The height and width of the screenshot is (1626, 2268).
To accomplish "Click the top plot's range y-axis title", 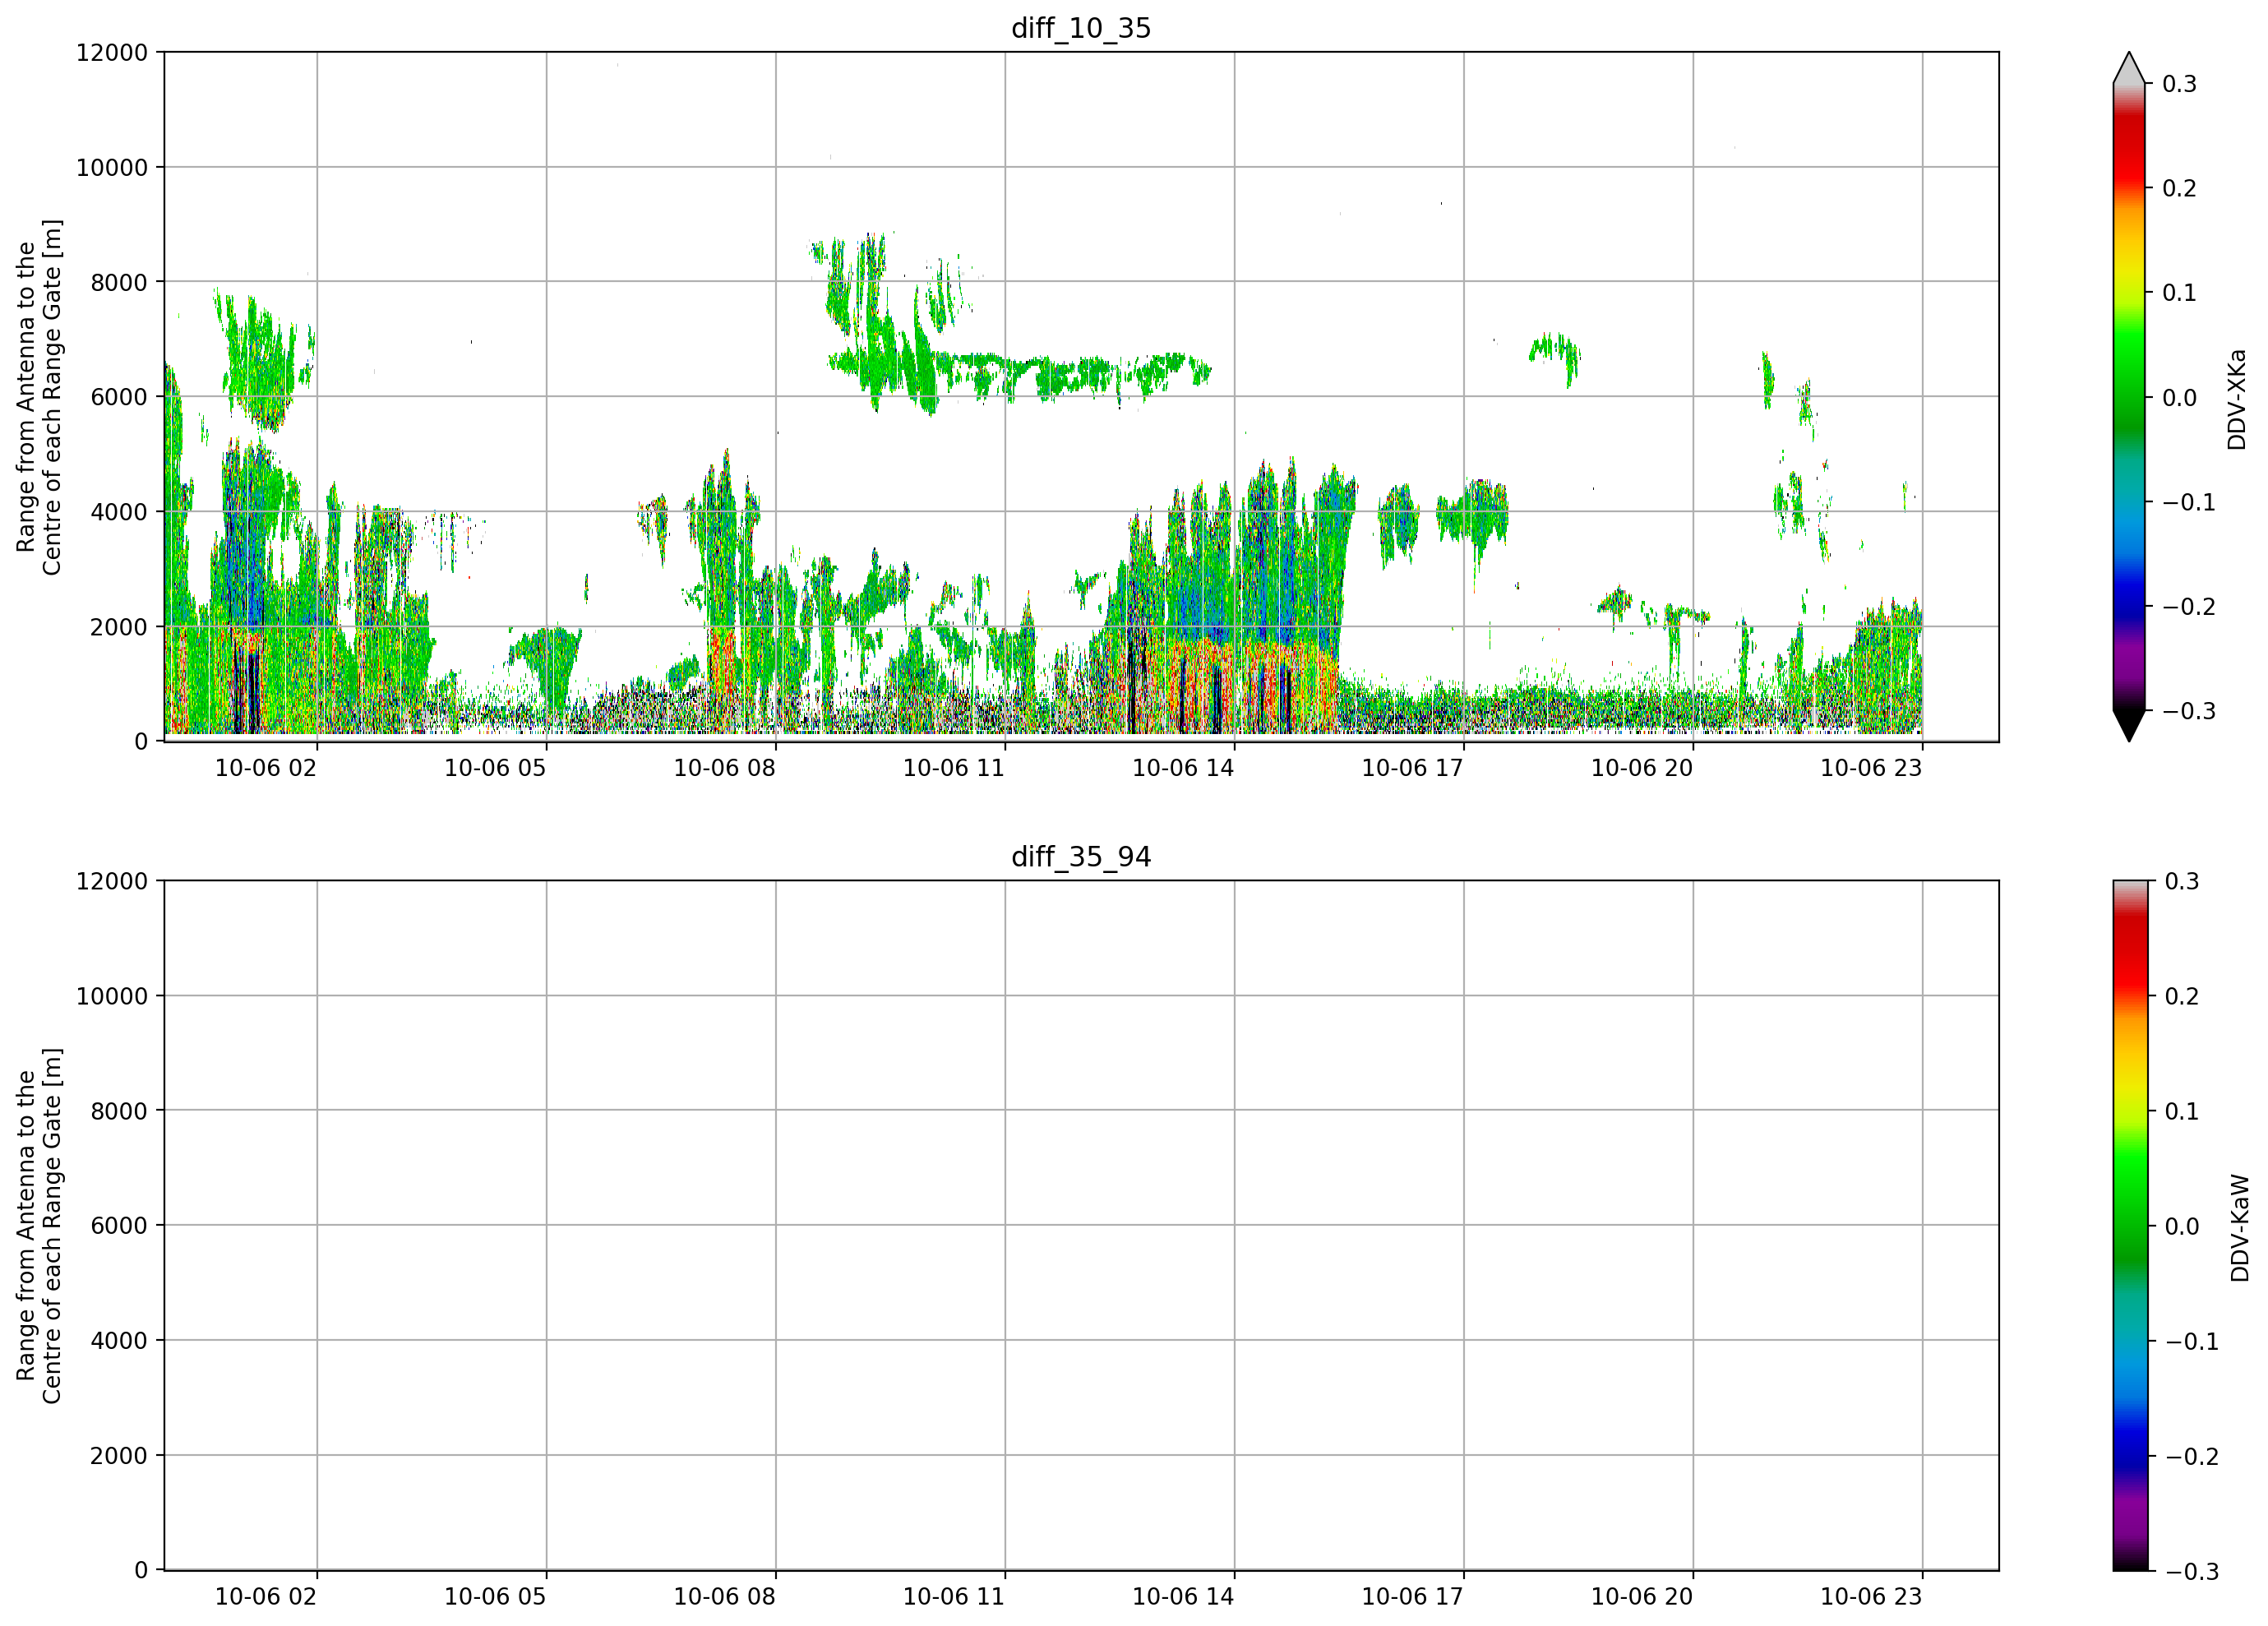I will click(39, 397).
